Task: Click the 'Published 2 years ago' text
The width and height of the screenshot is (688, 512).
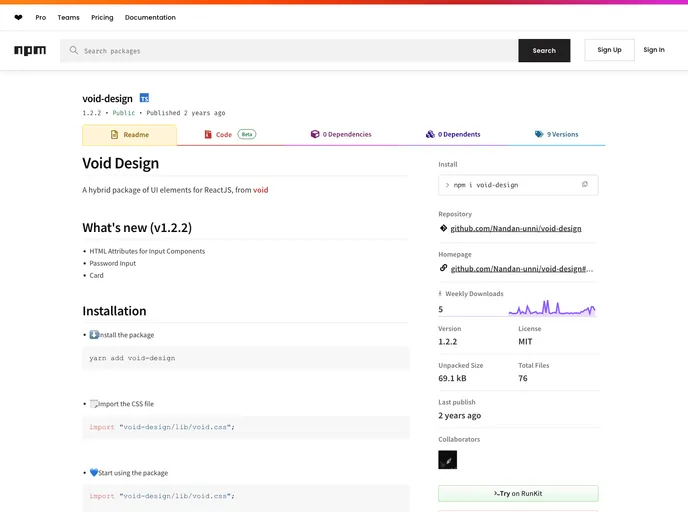Action: [186, 113]
